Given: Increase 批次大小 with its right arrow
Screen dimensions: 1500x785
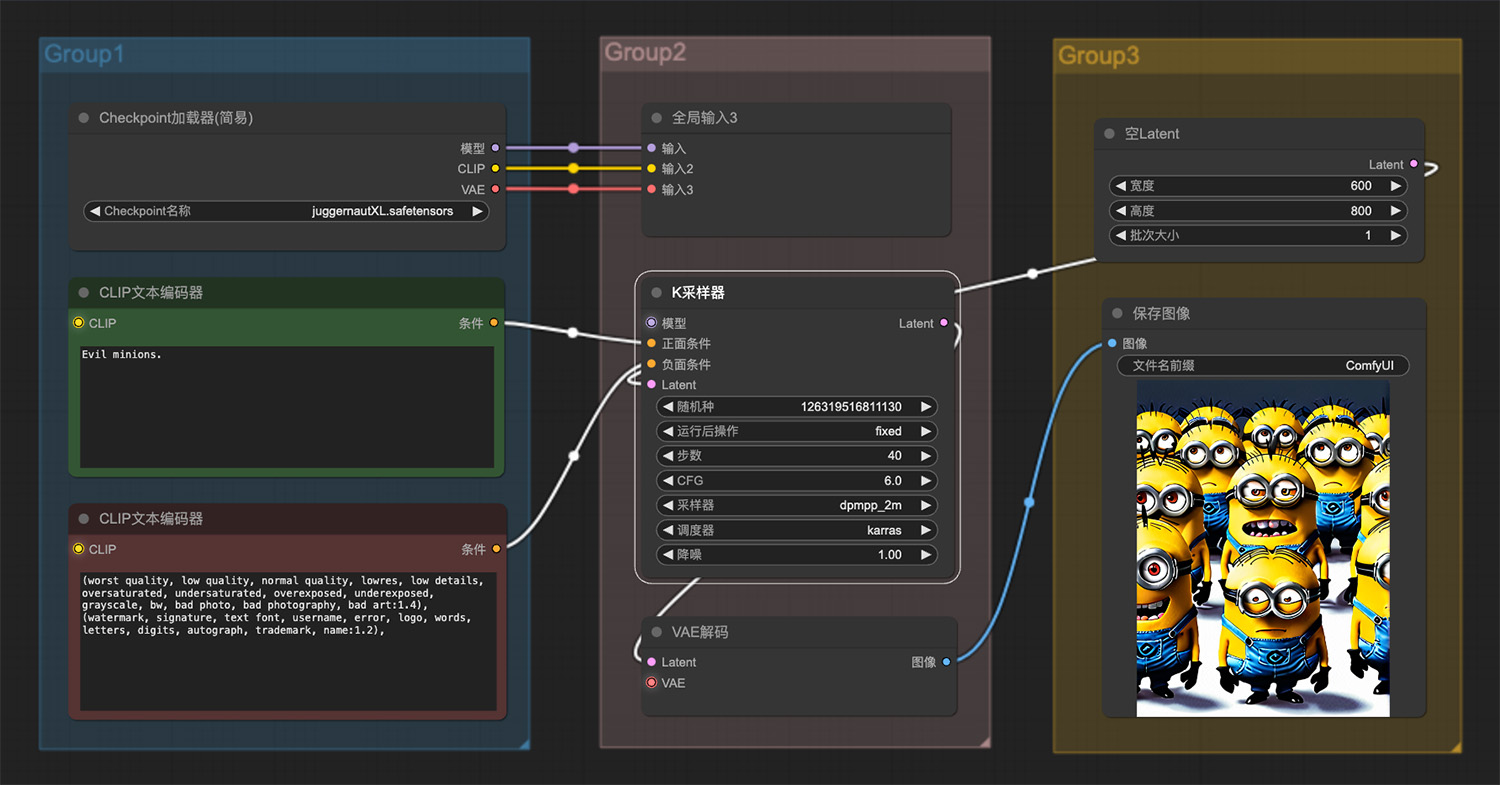Looking at the screenshot, I should click(x=1396, y=236).
